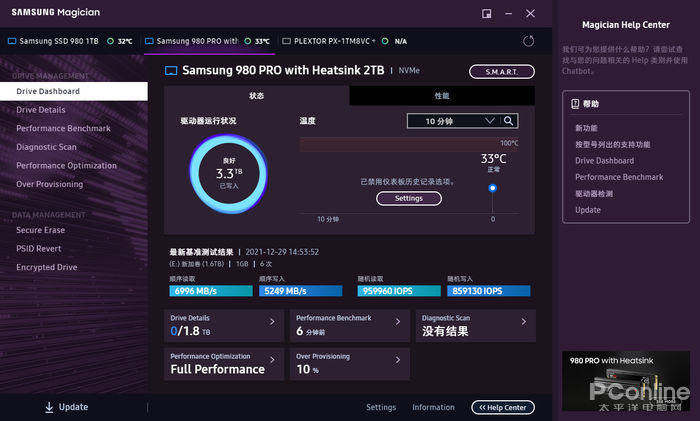Click the 959960 IOPS random read bar

(x=399, y=291)
